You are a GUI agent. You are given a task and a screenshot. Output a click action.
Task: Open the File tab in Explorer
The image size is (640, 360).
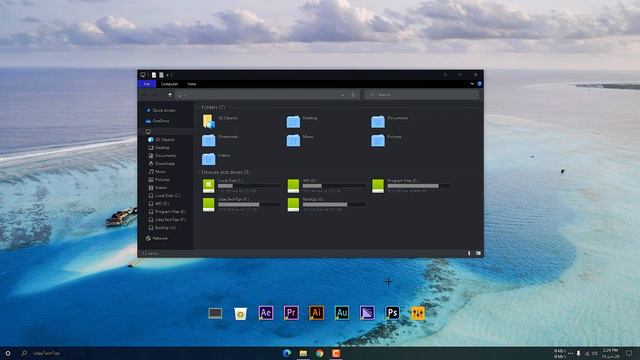(x=147, y=84)
